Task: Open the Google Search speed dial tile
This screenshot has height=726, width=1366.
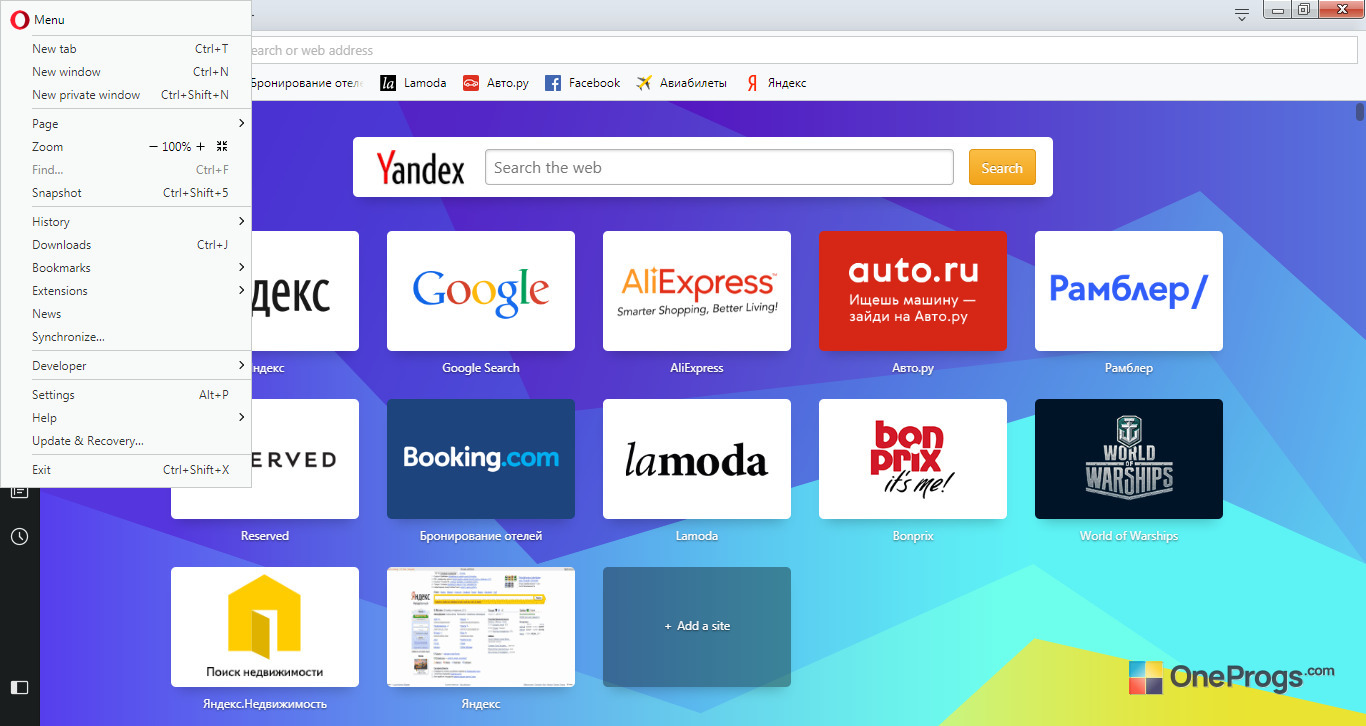Action: (x=481, y=291)
